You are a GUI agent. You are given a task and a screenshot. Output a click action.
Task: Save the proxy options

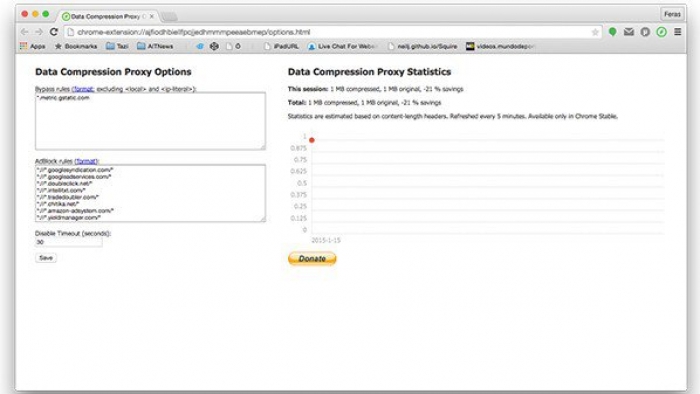[x=46, y=257]
